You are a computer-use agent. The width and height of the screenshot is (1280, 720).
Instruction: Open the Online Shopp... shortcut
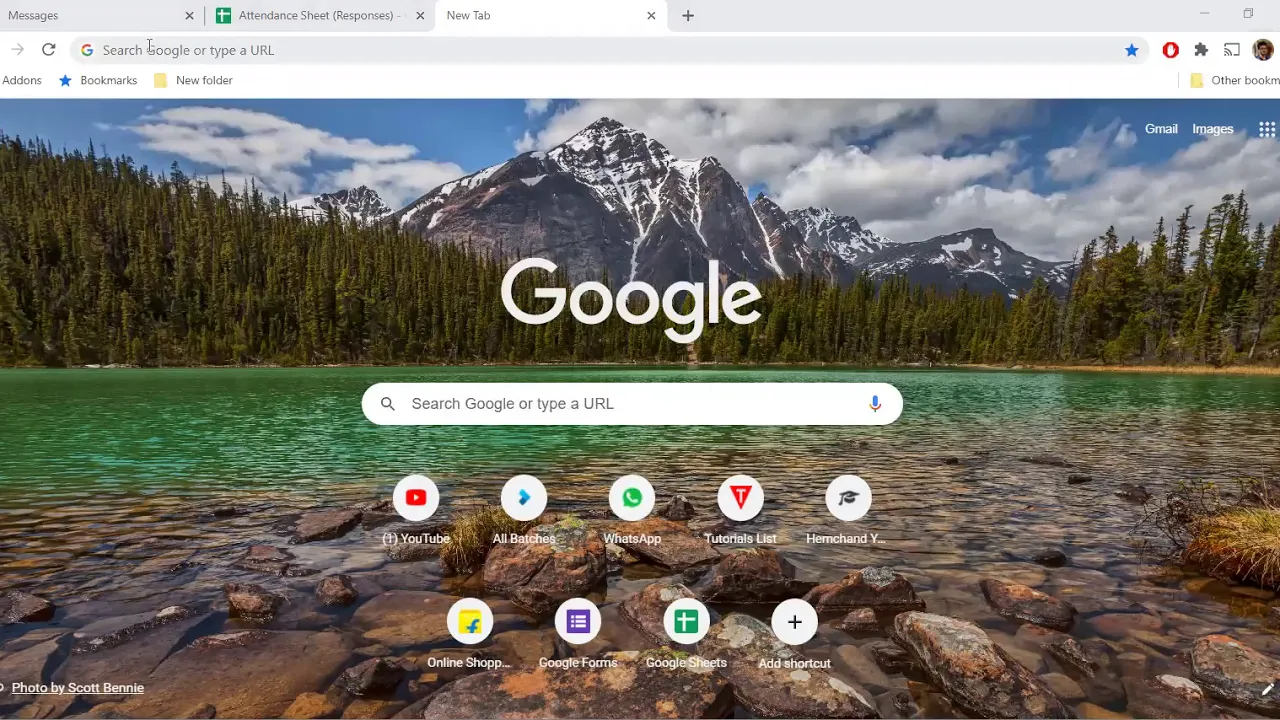[470, 622]
